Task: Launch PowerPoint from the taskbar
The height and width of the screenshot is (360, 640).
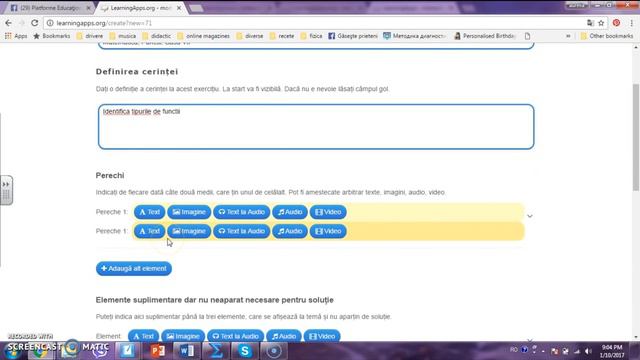Action: [x=158, y=351]
